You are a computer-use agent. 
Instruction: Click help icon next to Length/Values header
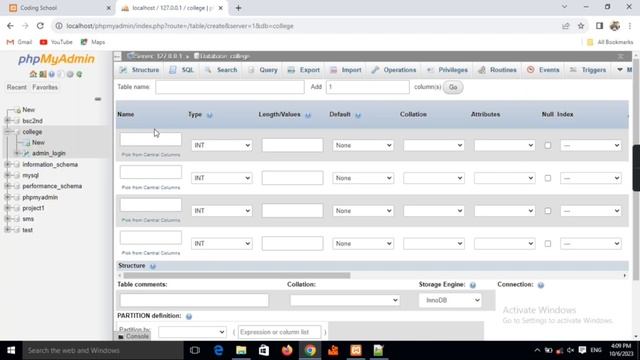pyautogui.click(x=308, y=115)
